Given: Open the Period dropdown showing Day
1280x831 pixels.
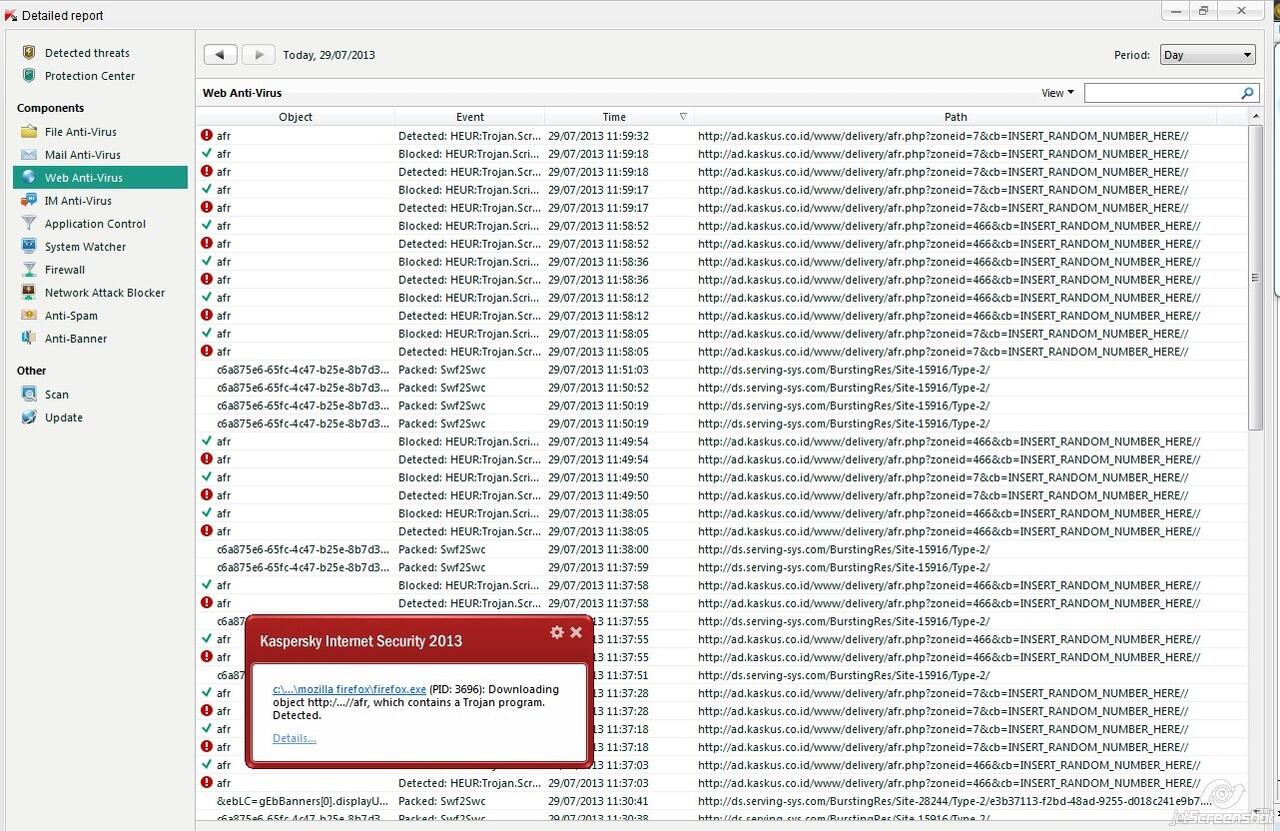Looking at the screenshot, I should 1208,55.
